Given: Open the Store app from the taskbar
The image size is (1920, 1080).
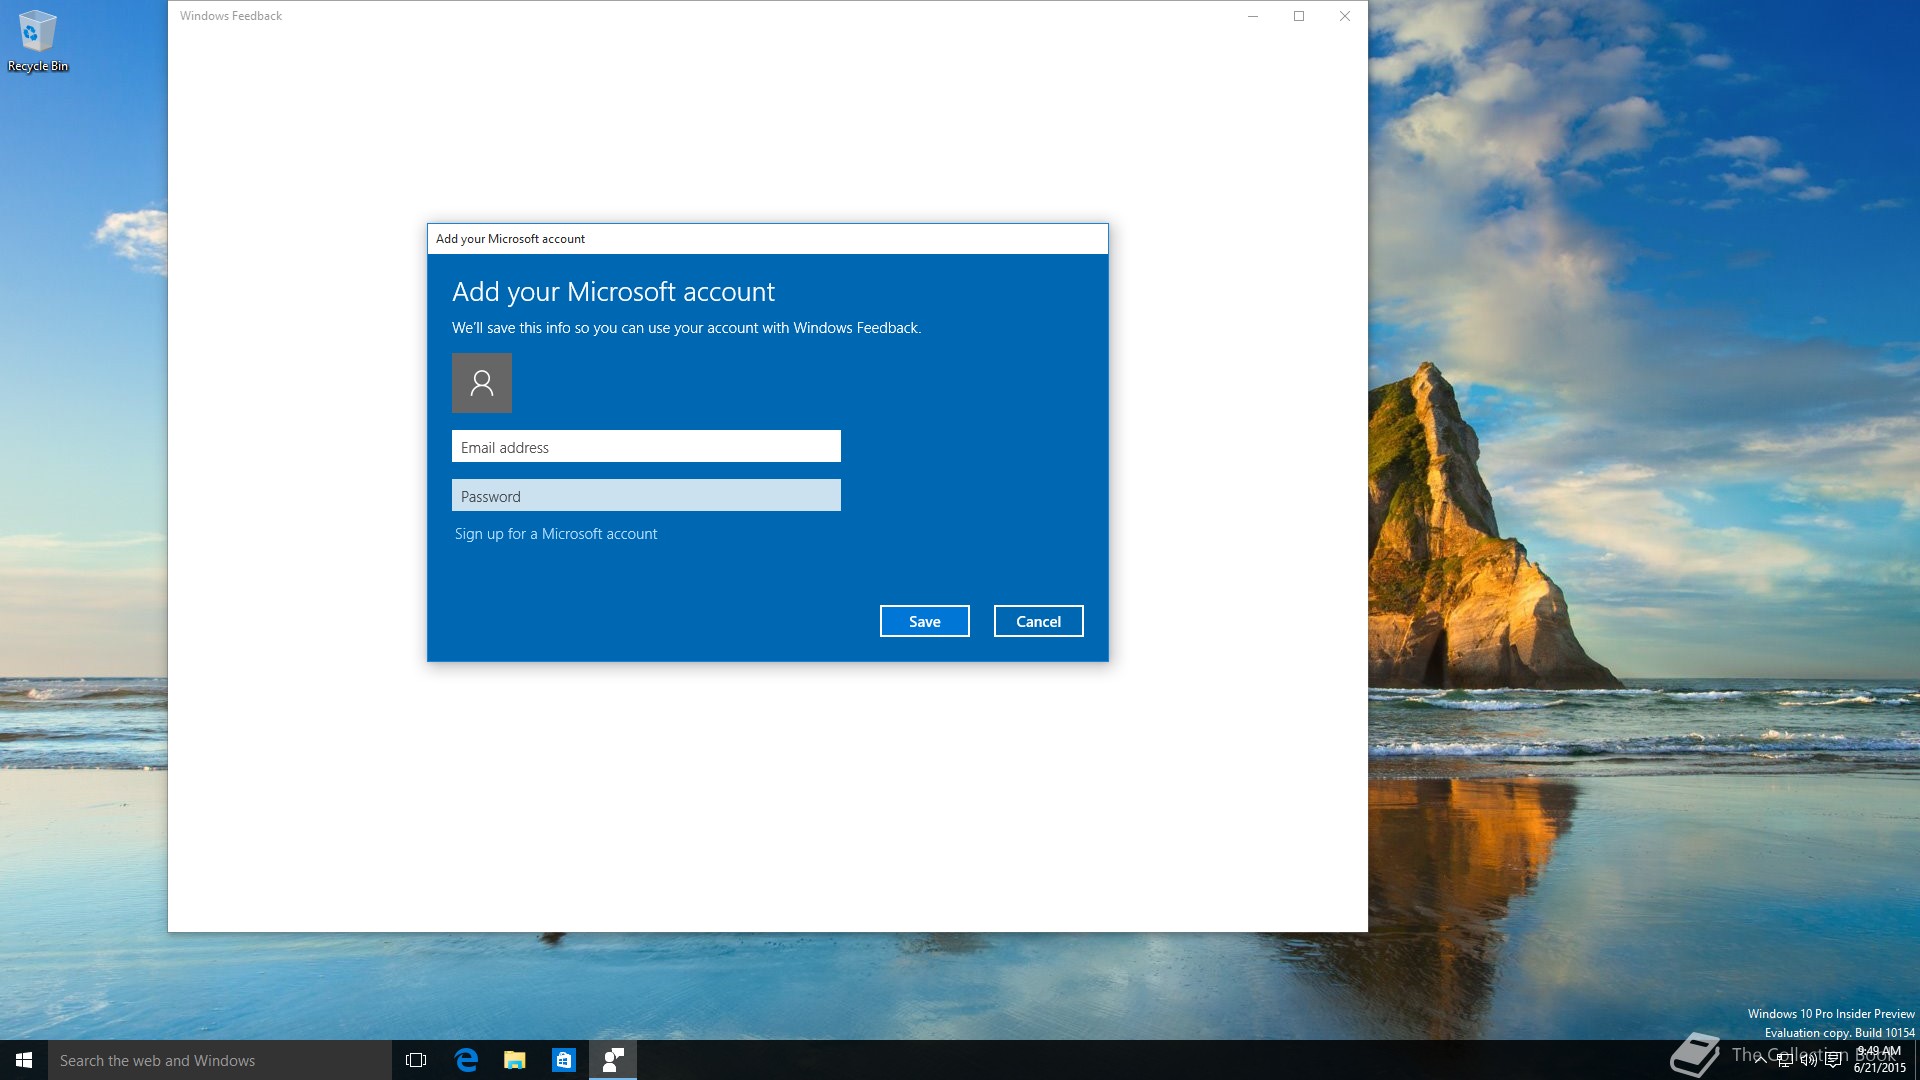Looking at the screenshot, I should pos(564,1060).
